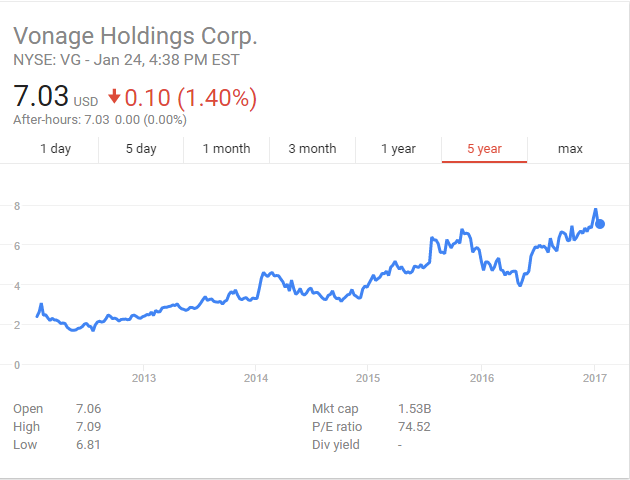Click the NYSE: VG ticker text
This screenshot has width=630, height=480.
coord(47,60)
